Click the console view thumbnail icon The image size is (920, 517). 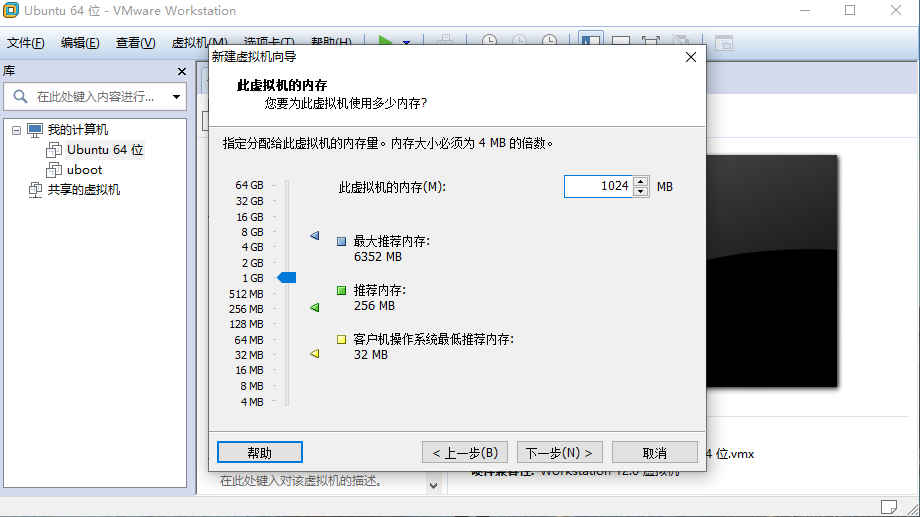click(x=724, y=42)
